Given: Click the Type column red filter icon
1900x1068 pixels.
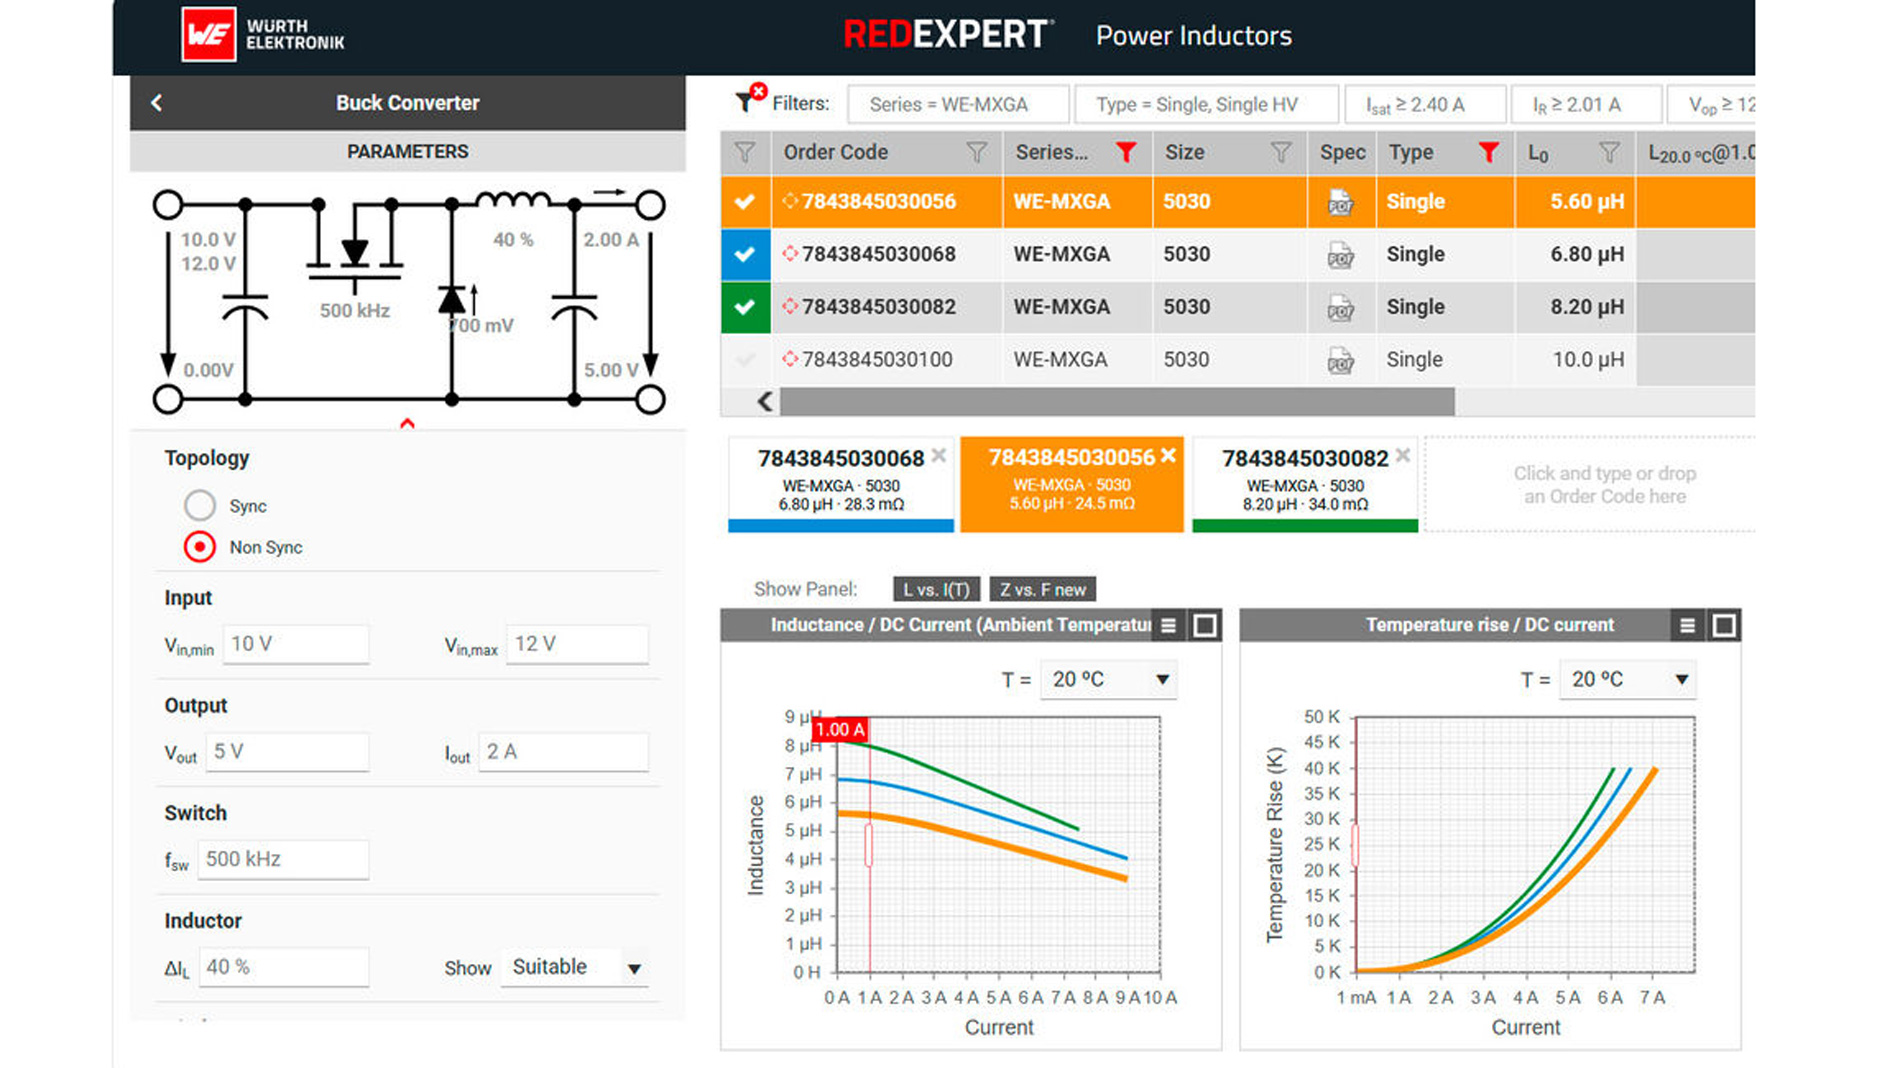Looking at the screenshot, I should tap(1488, 152).
